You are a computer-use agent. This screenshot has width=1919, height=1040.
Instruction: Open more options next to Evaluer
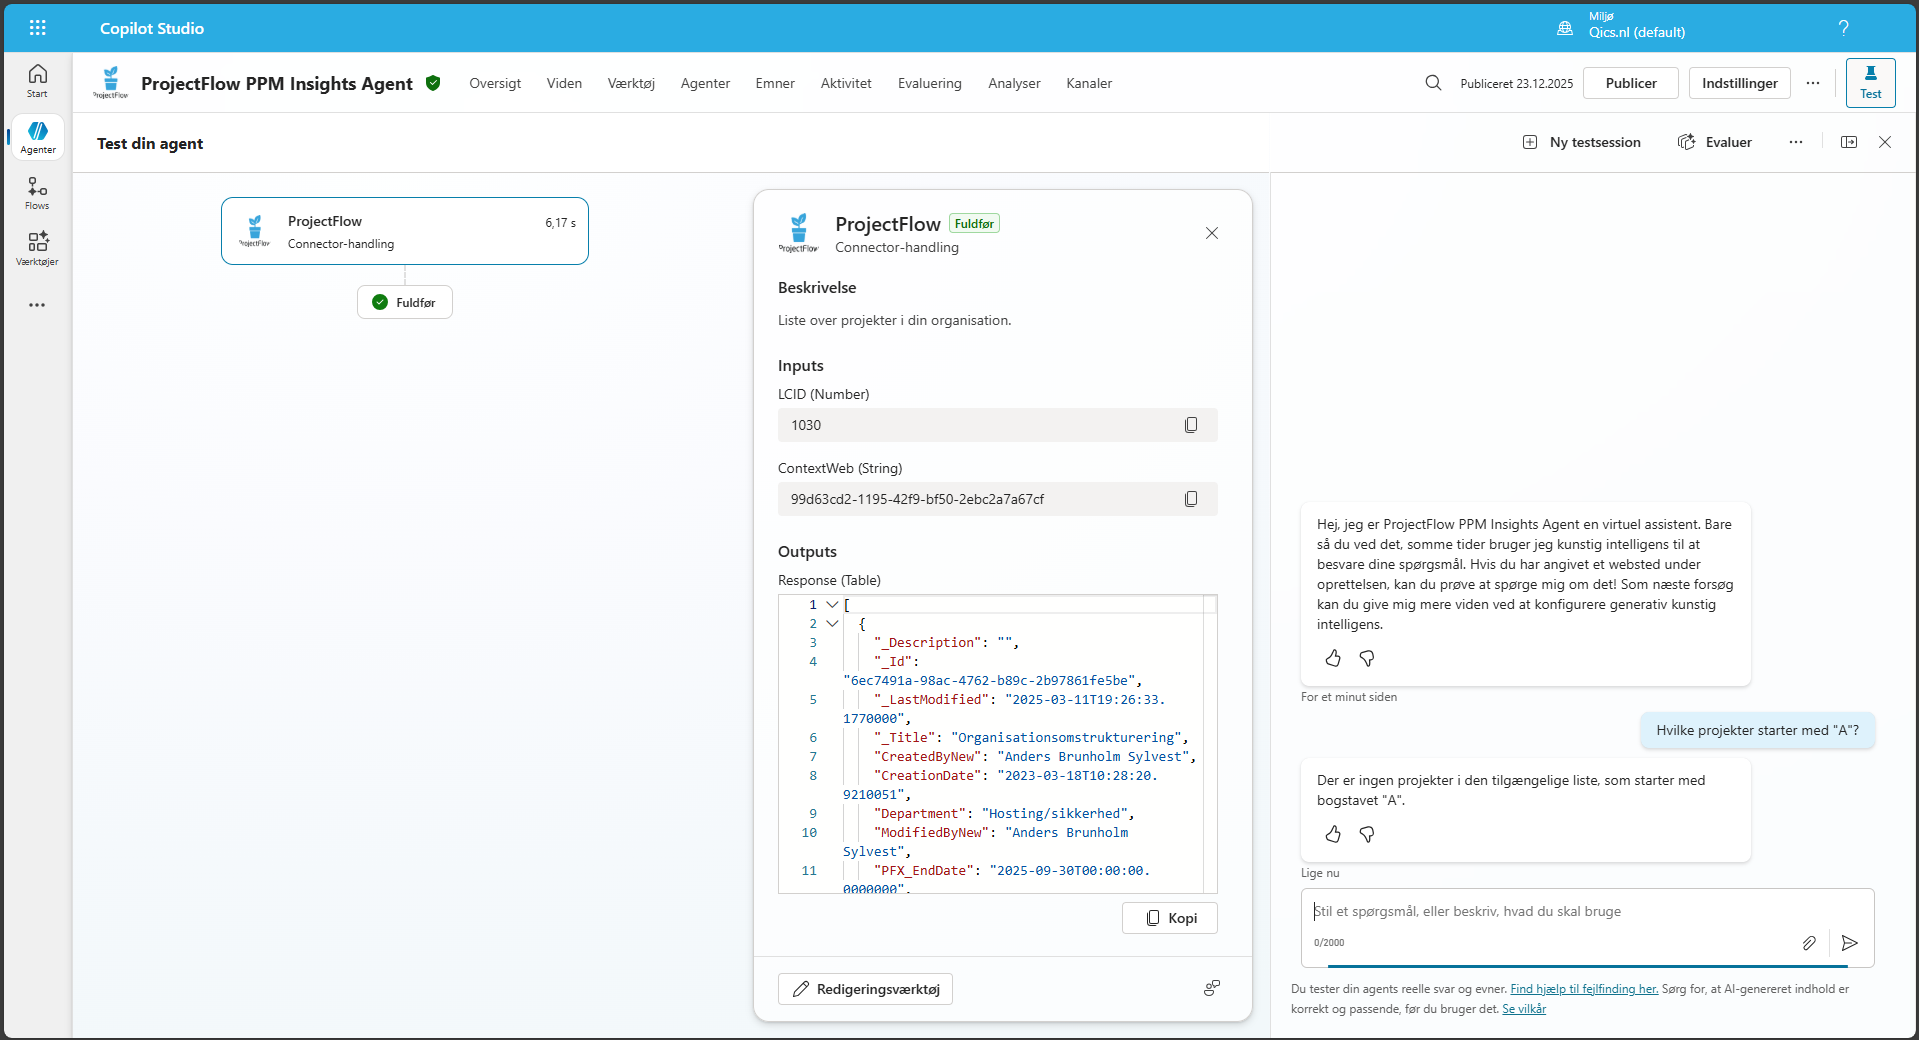(1796, 142)
